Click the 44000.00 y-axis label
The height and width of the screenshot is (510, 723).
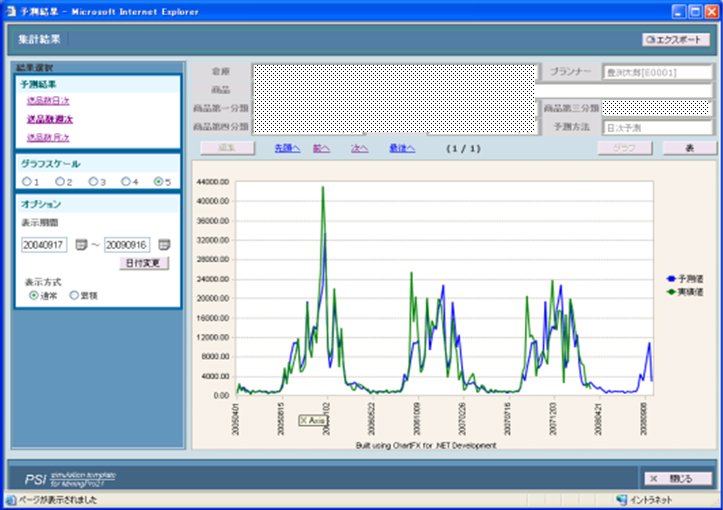point(213,182)
